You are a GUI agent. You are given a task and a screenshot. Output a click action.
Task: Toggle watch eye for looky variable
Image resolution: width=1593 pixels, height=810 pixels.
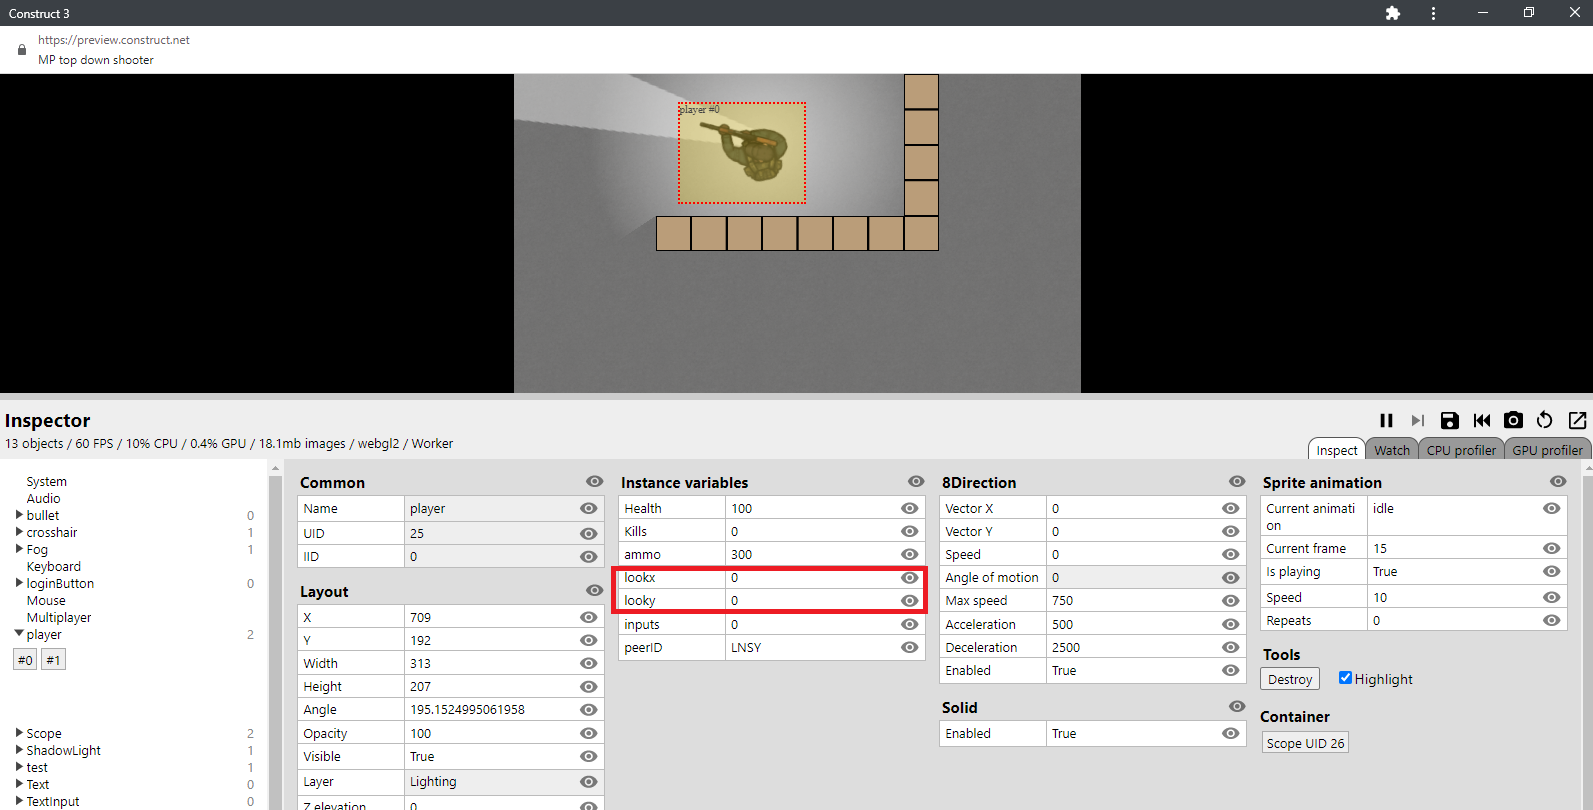(x=909, y=600)
